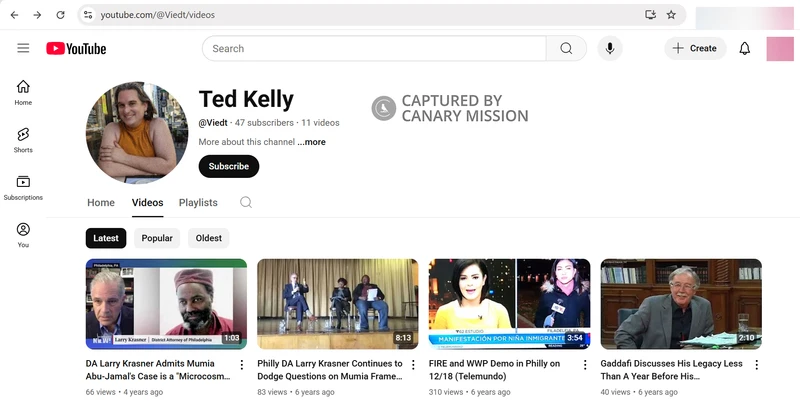This screenshot has width=800, height=411.
Task: Select the Oldest sort chip
Action: pos(209,238)
